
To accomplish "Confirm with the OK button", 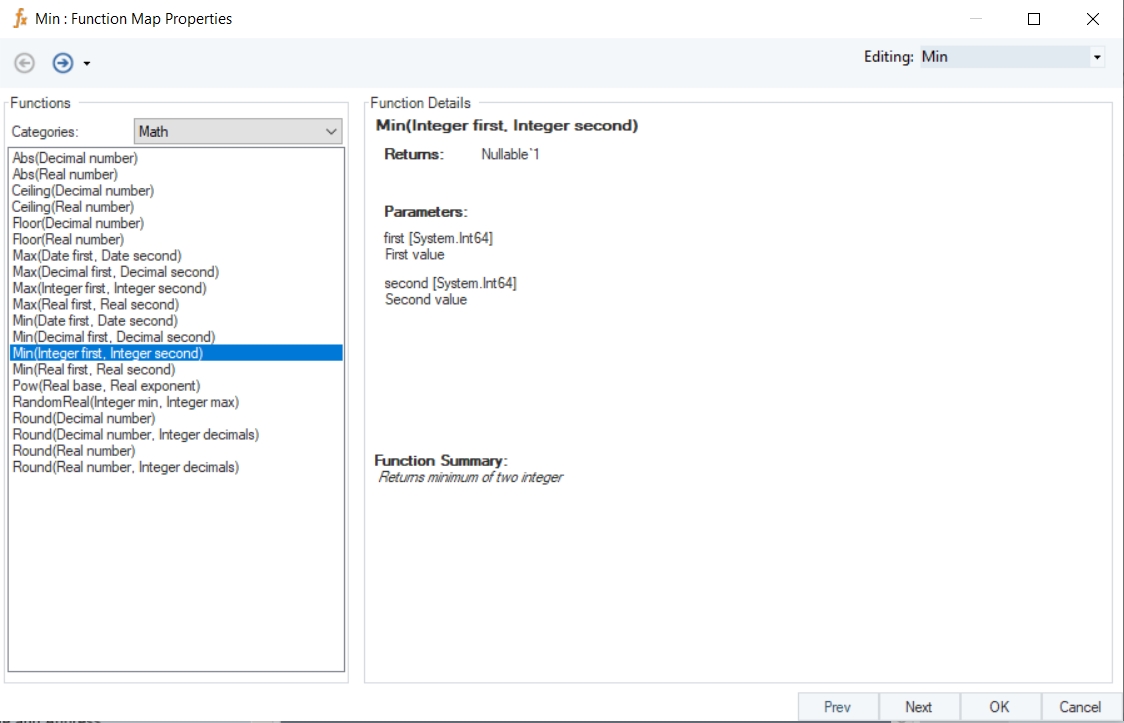I will point(999,706).
